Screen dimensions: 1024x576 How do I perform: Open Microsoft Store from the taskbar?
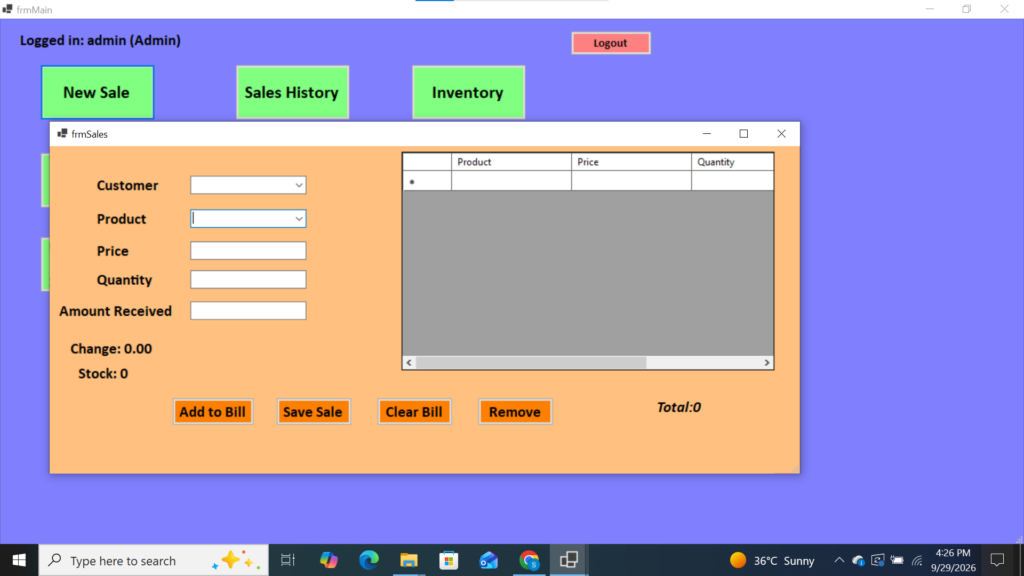pos(449,560)
